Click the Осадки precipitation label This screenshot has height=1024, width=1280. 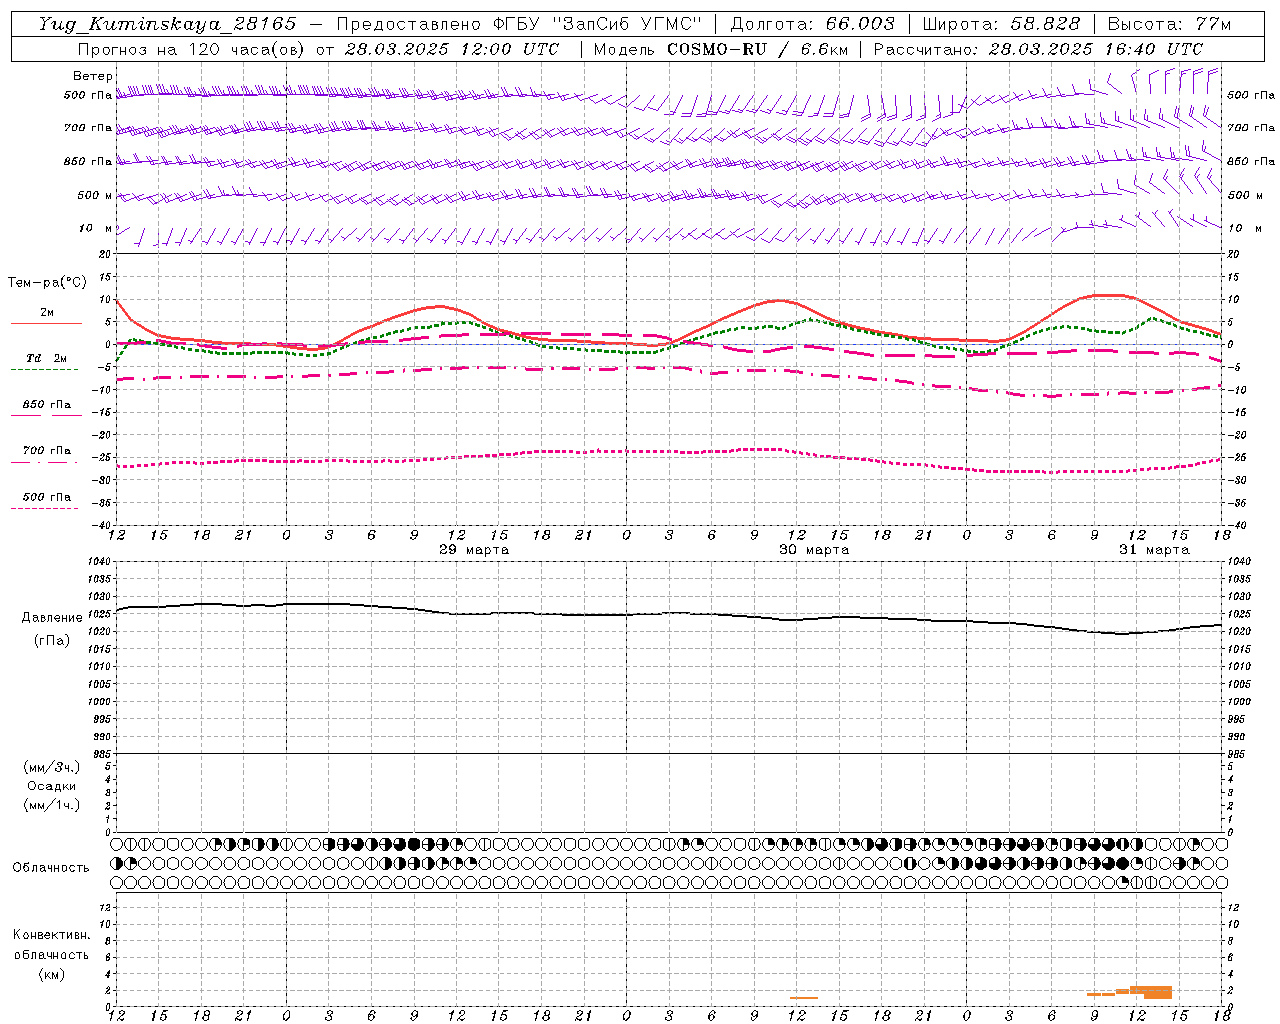point(52,786)
